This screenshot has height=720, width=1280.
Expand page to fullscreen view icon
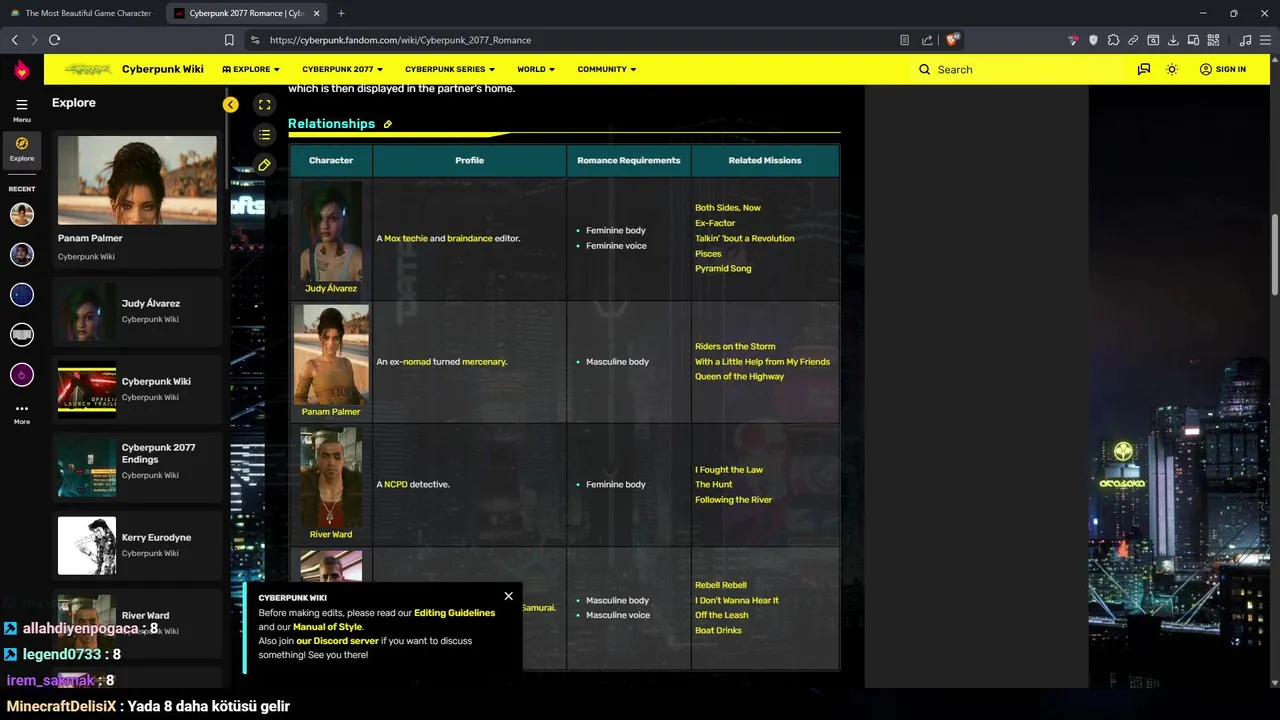click(264, 104)
